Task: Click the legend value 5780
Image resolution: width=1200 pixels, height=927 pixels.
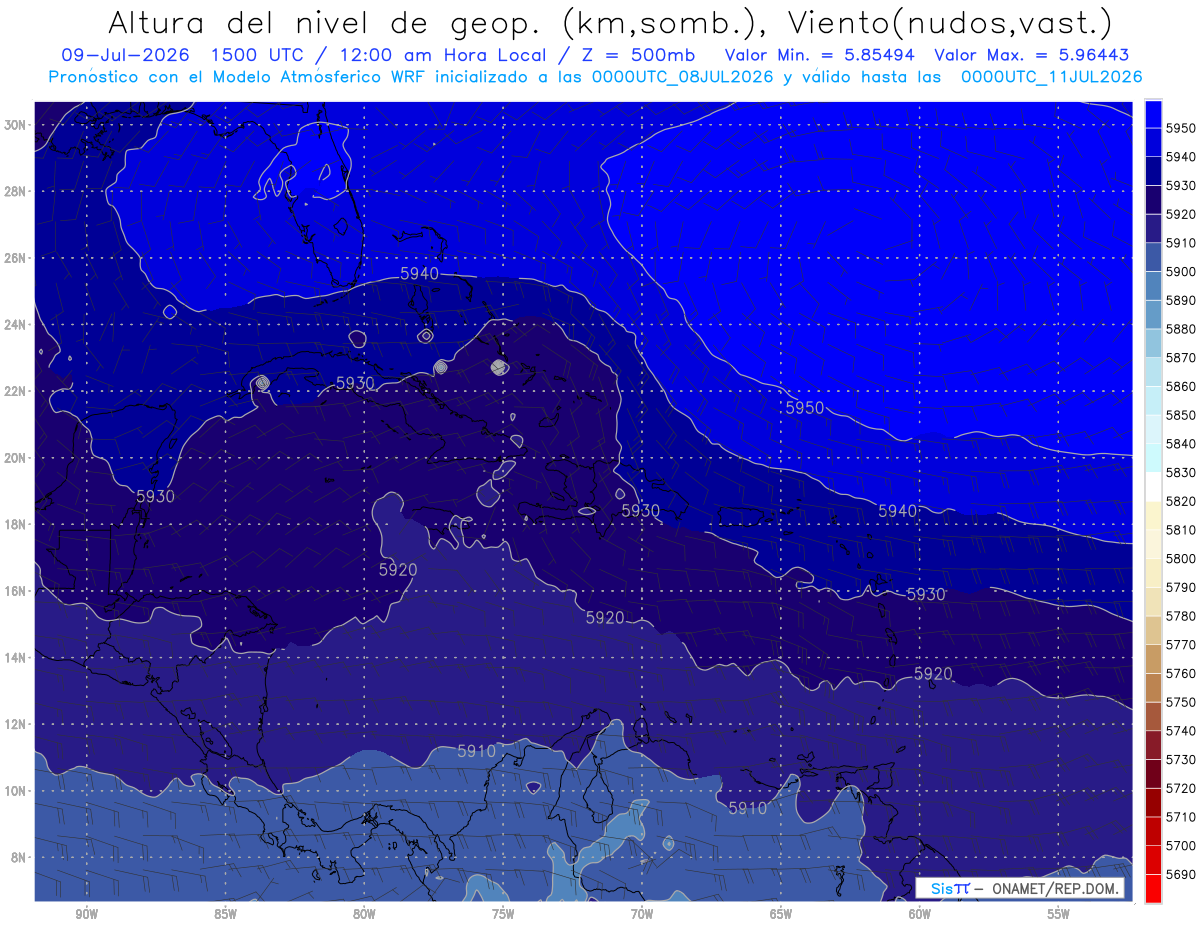Action: [x=1180, y=616]
